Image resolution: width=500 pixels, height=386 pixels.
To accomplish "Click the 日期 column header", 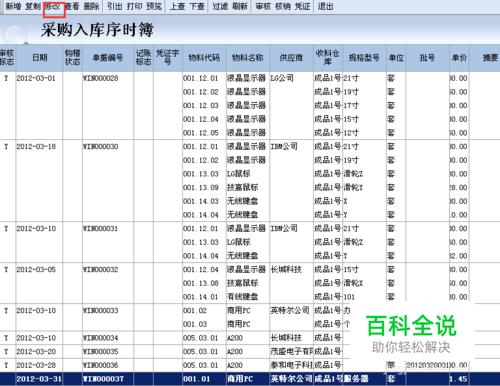I will [x=40, y=58].
